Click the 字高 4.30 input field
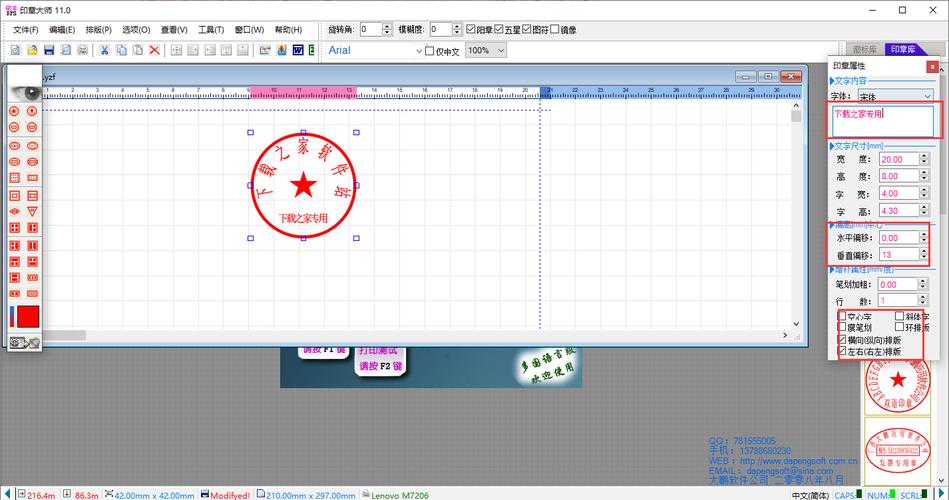Screen dimensions: 949x500 click(899, 211)
